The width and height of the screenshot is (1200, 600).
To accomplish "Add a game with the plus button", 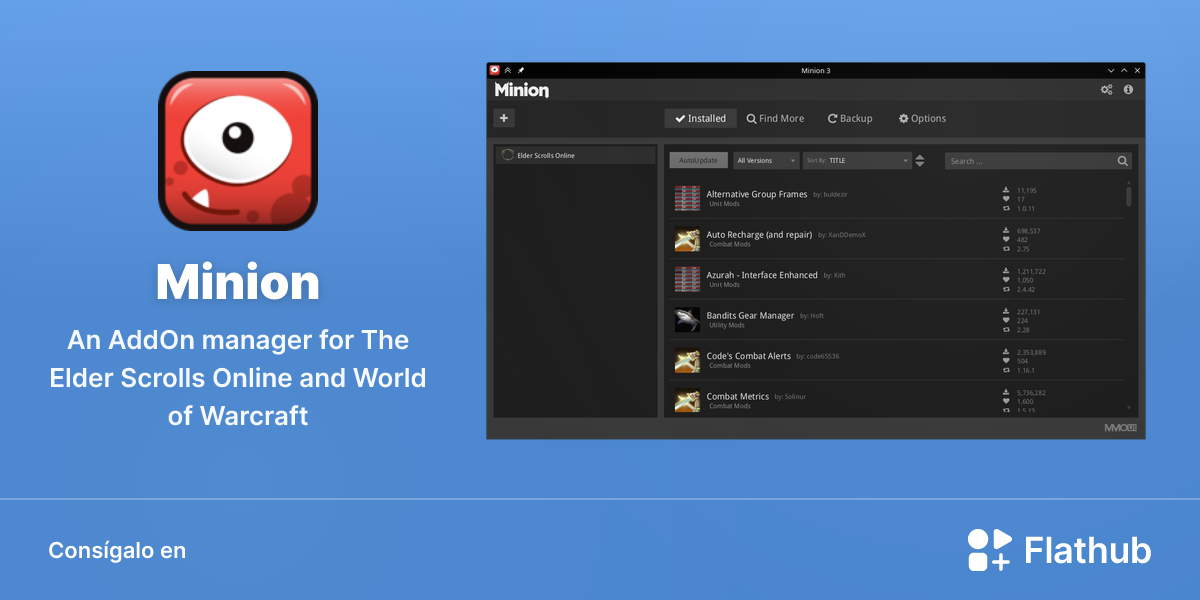I will [504, 118].
